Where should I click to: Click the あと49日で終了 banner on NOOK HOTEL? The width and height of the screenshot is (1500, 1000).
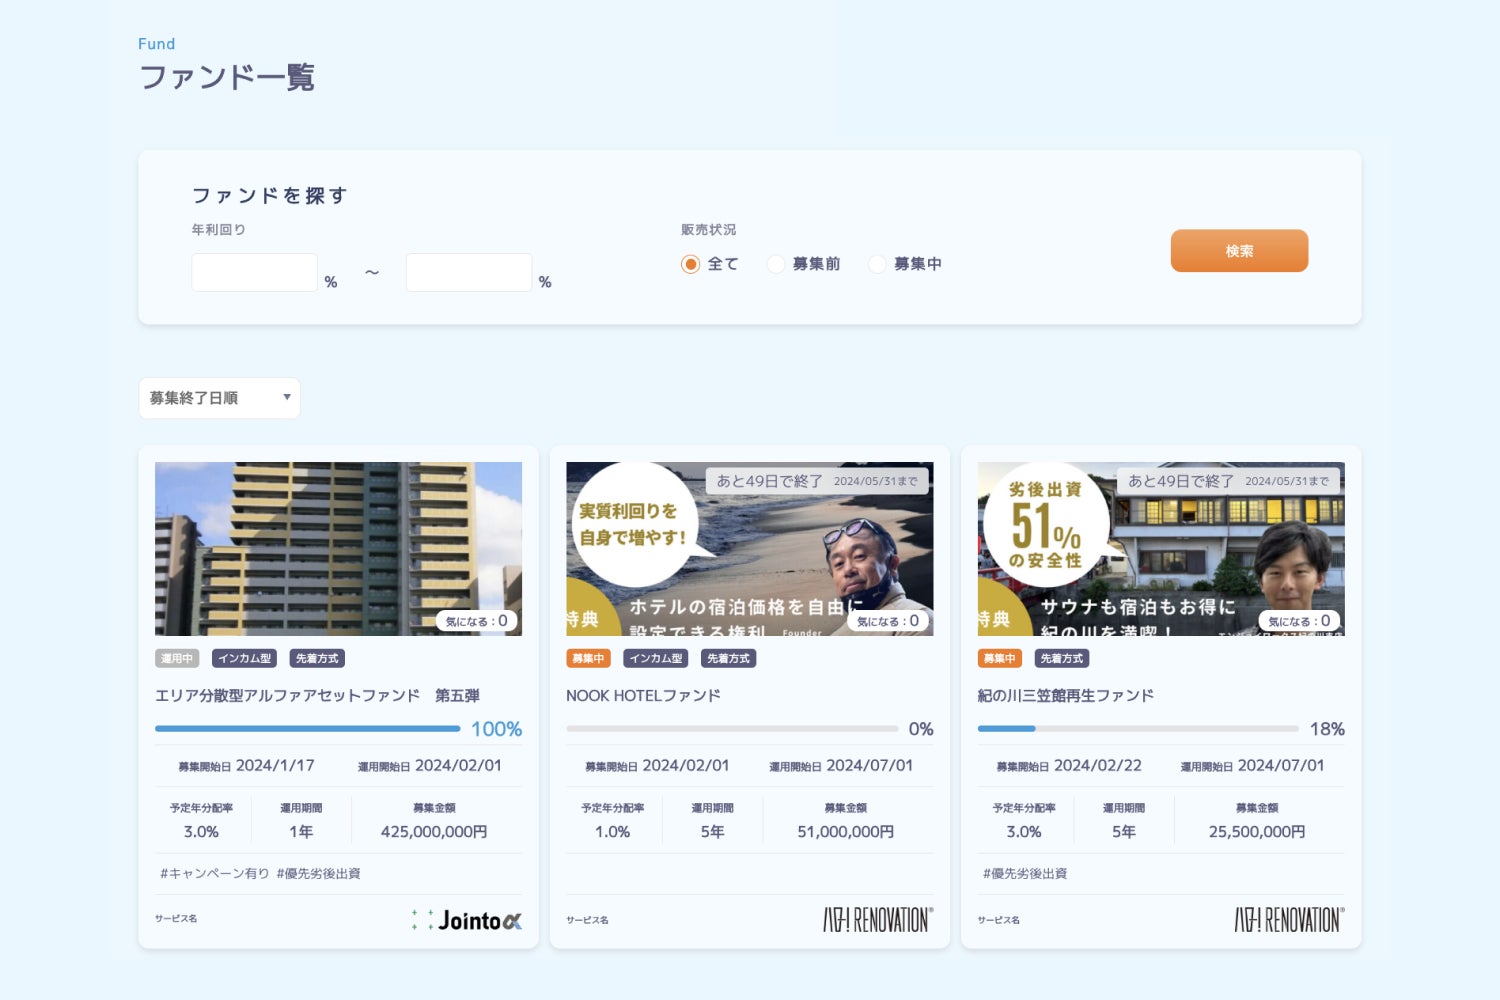817,481
